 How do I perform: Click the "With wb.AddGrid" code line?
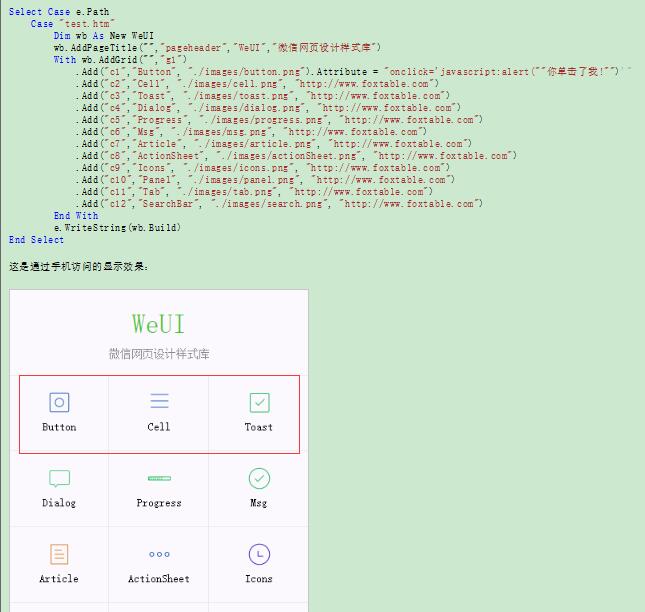120,59
